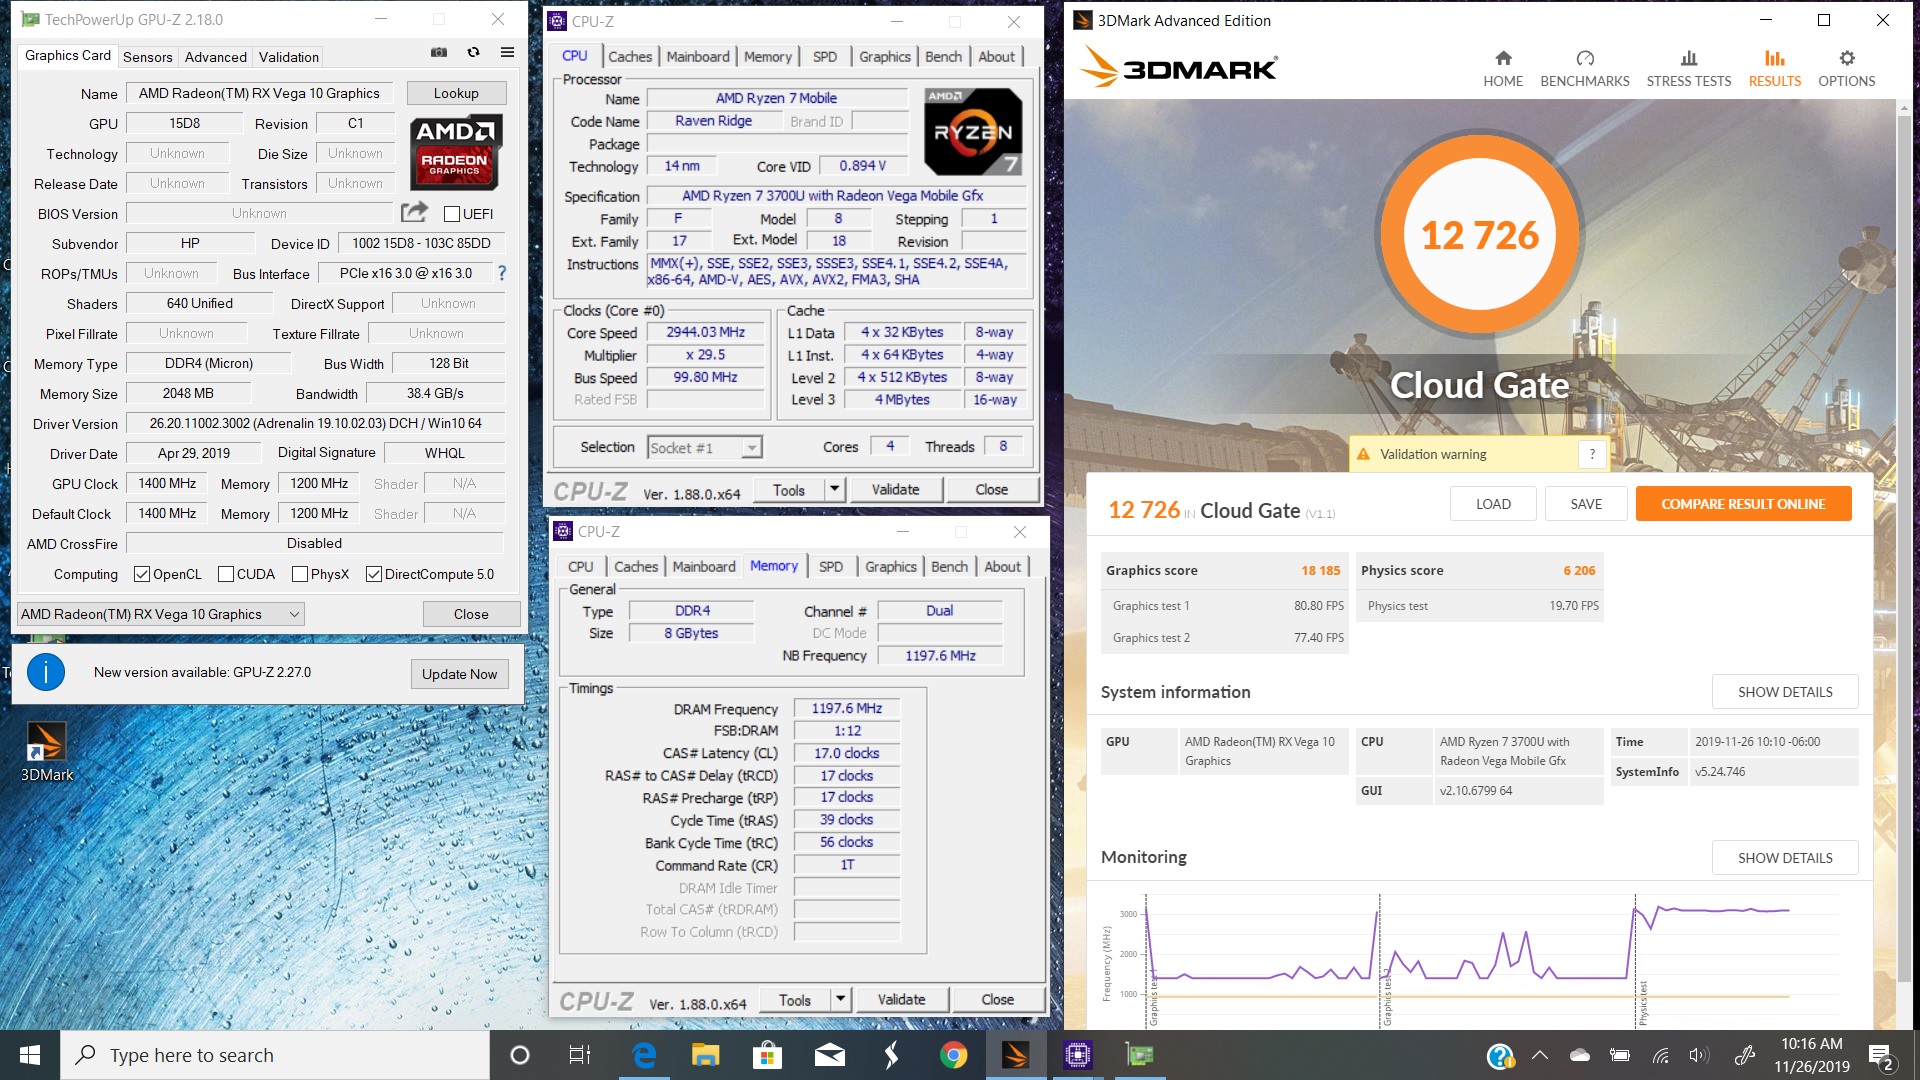Screen dimensions: 1920x1080
Task: Click the taskbar clock and date
Action: pos(1812,1055)
